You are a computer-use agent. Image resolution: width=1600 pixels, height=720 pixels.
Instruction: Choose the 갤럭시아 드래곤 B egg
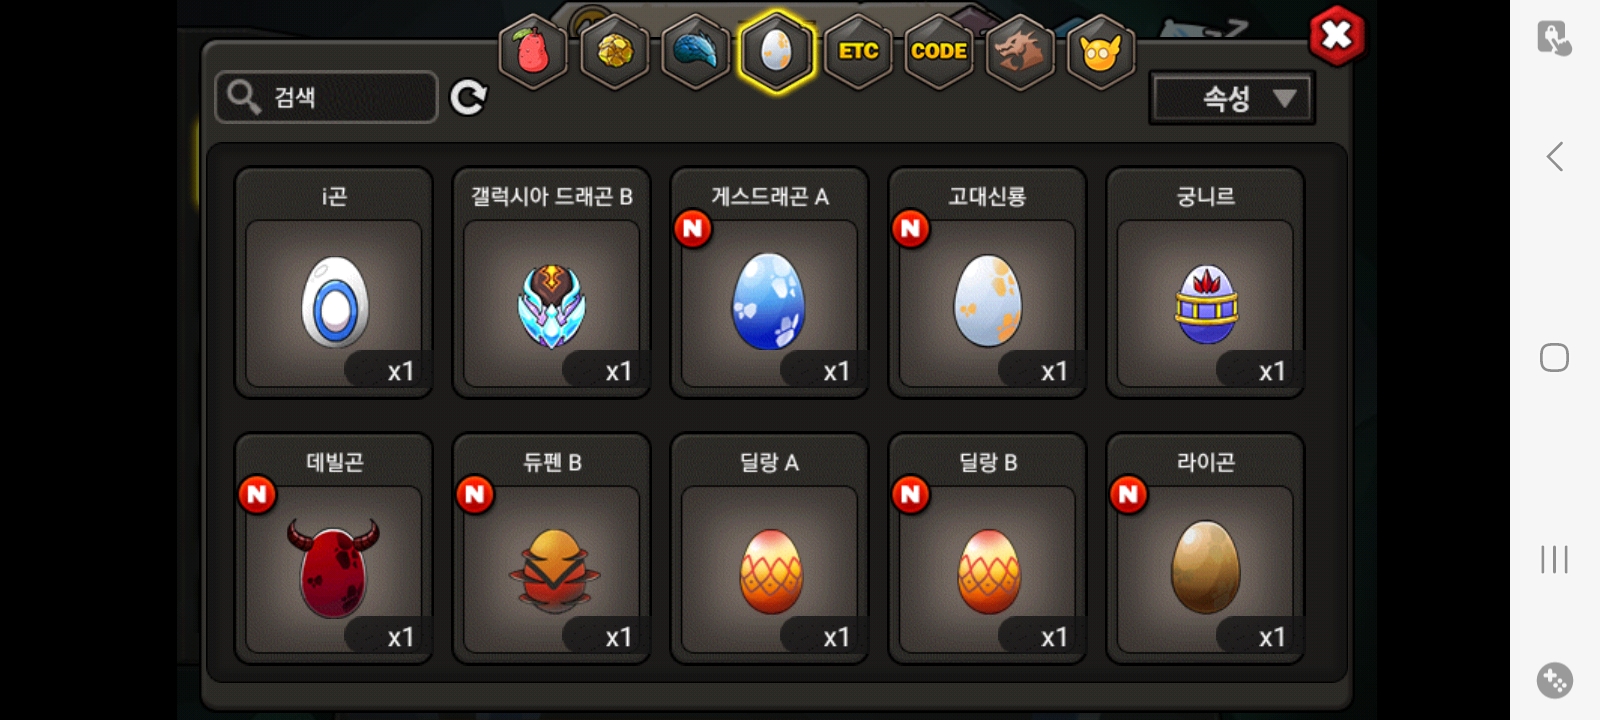pyautogui.click(x=552, y=283)
